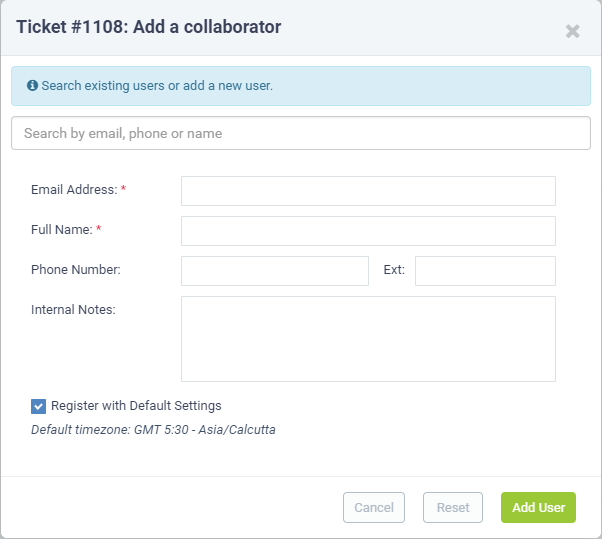Click the Register with Default Settings label text
The height and width of the screenshot is (539, 602).
pyautogui.click(x=136, y=406)
